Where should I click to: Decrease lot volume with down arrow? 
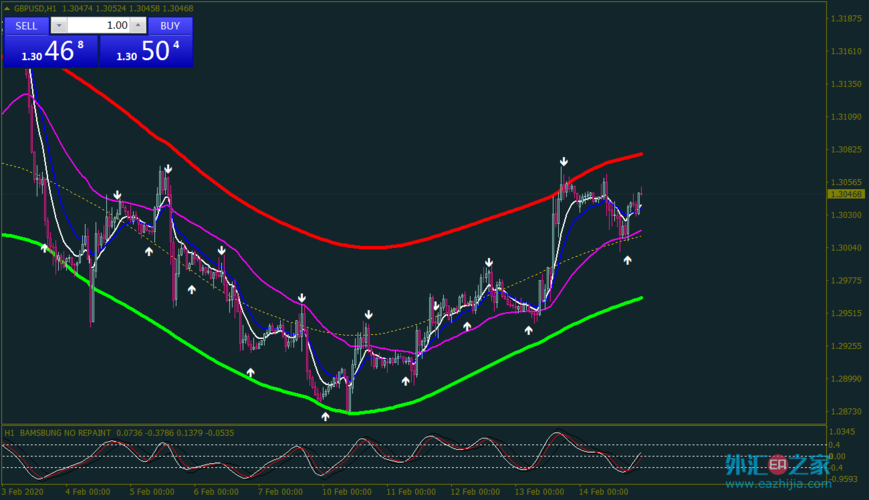59,25
